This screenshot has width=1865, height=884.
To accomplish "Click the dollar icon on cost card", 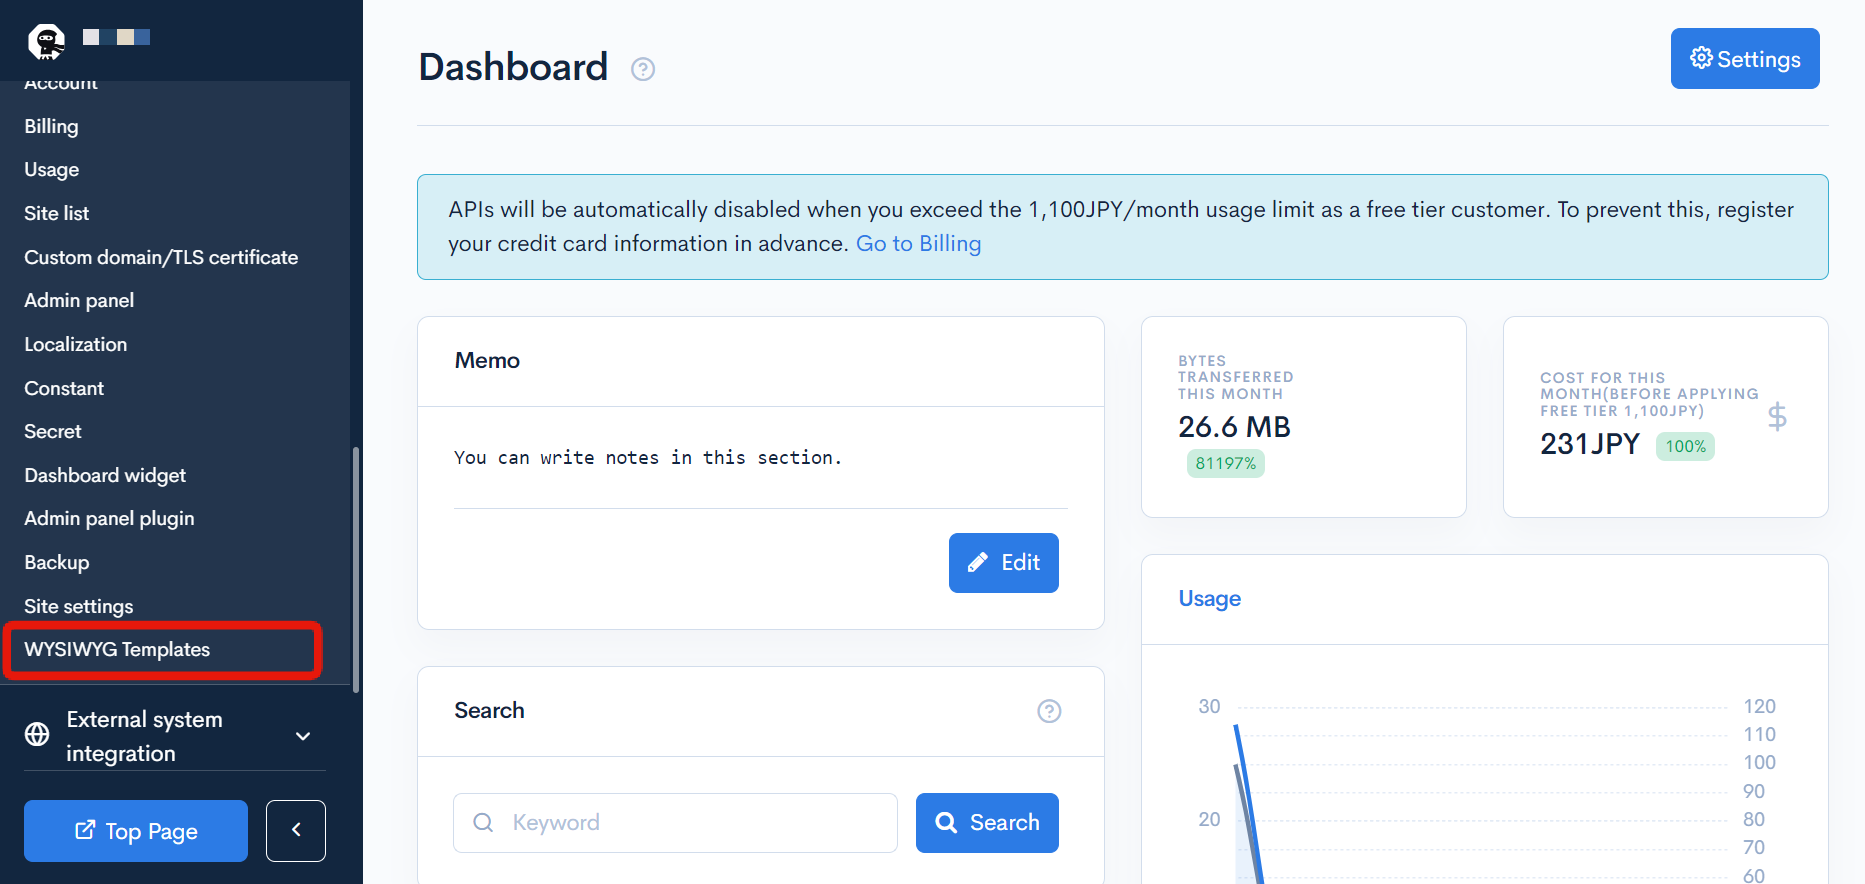I will point(1777,417).
